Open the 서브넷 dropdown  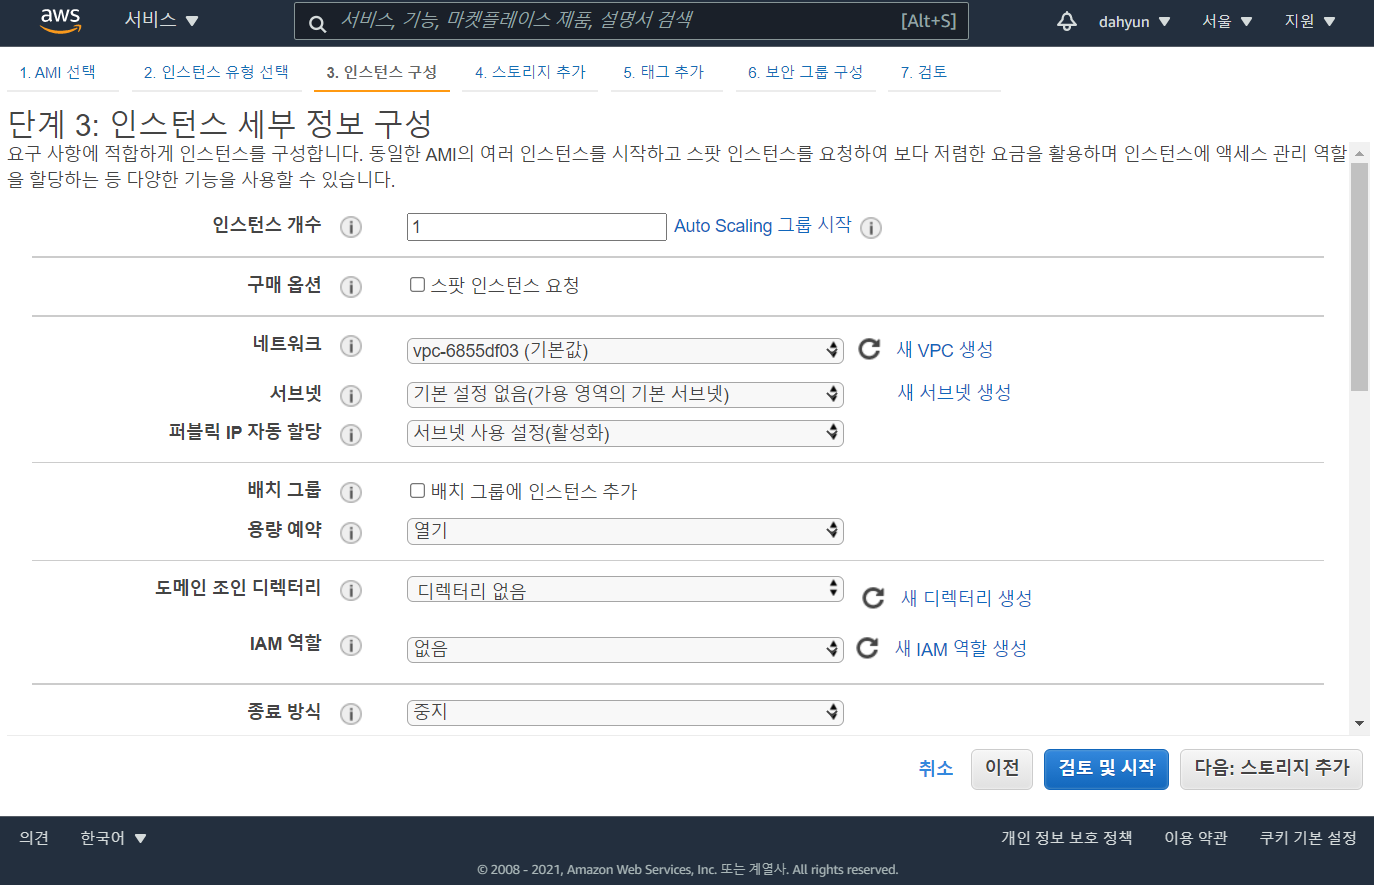(625, 394)
